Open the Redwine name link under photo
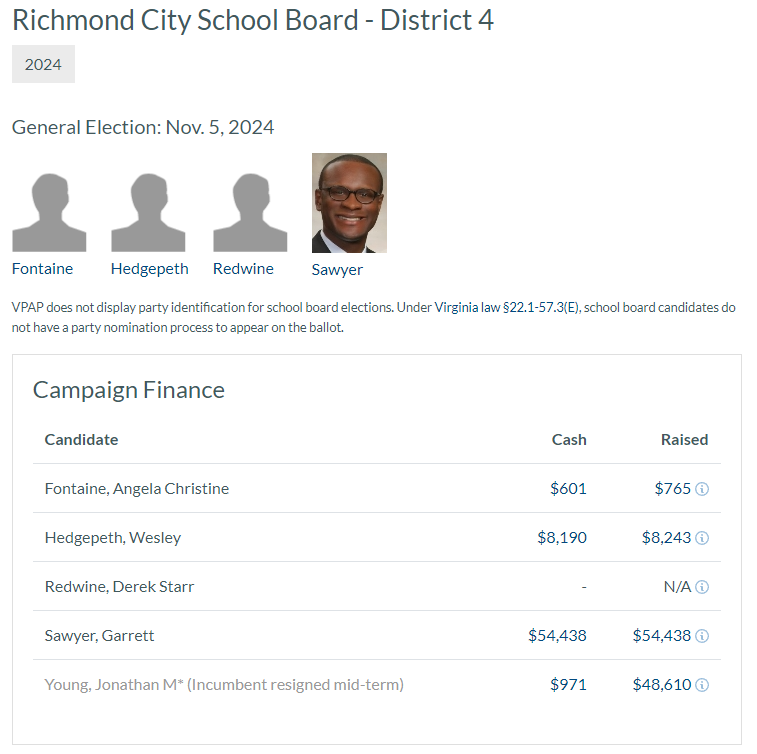Image resolution: width=757 pixels, height=754 pixels. tap(243, 268)
